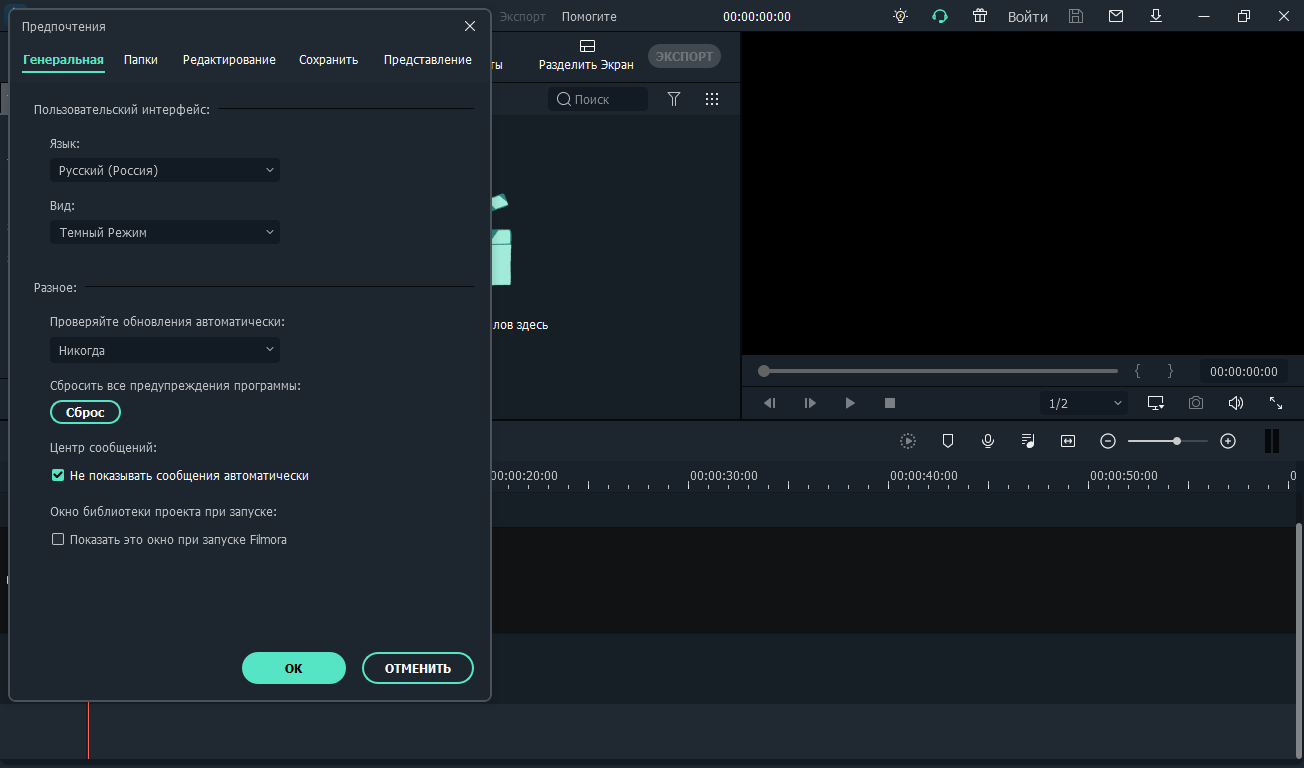
Task: Click the grid view icon
Action: pyautogui.click(x=712, y=99)
